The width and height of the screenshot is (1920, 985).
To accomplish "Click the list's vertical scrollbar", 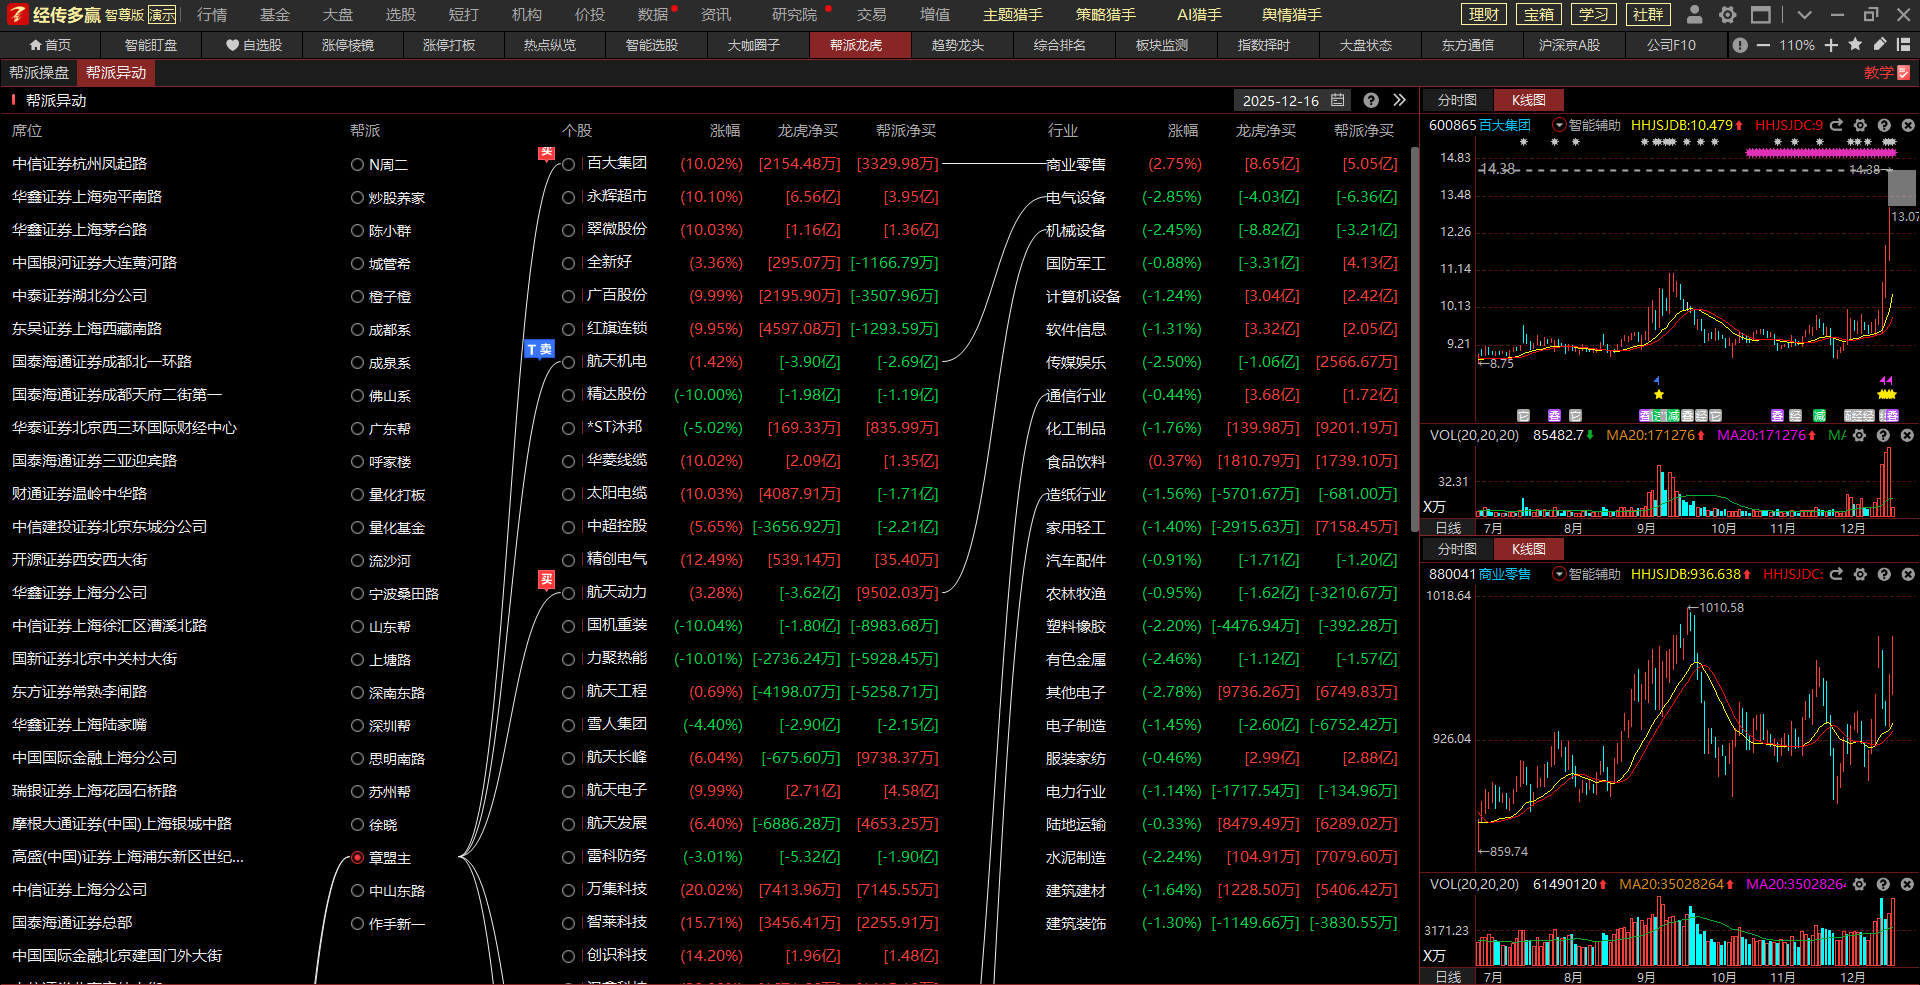I will click(1414, 340).
